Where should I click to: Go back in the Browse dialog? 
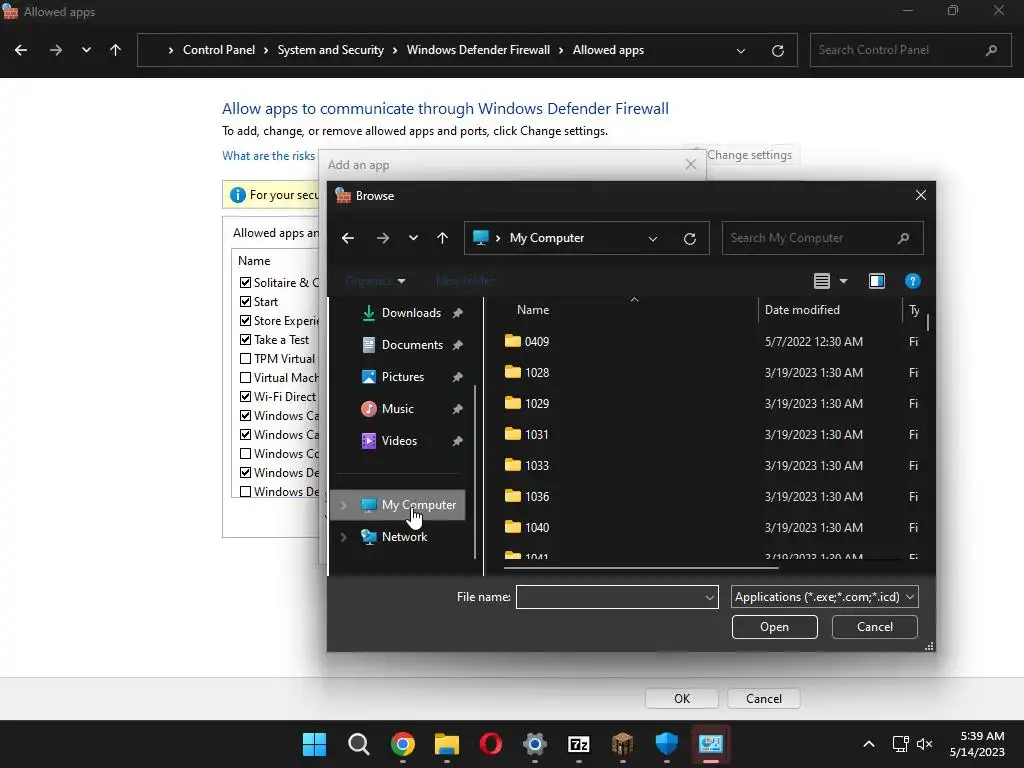pos(347,238)
